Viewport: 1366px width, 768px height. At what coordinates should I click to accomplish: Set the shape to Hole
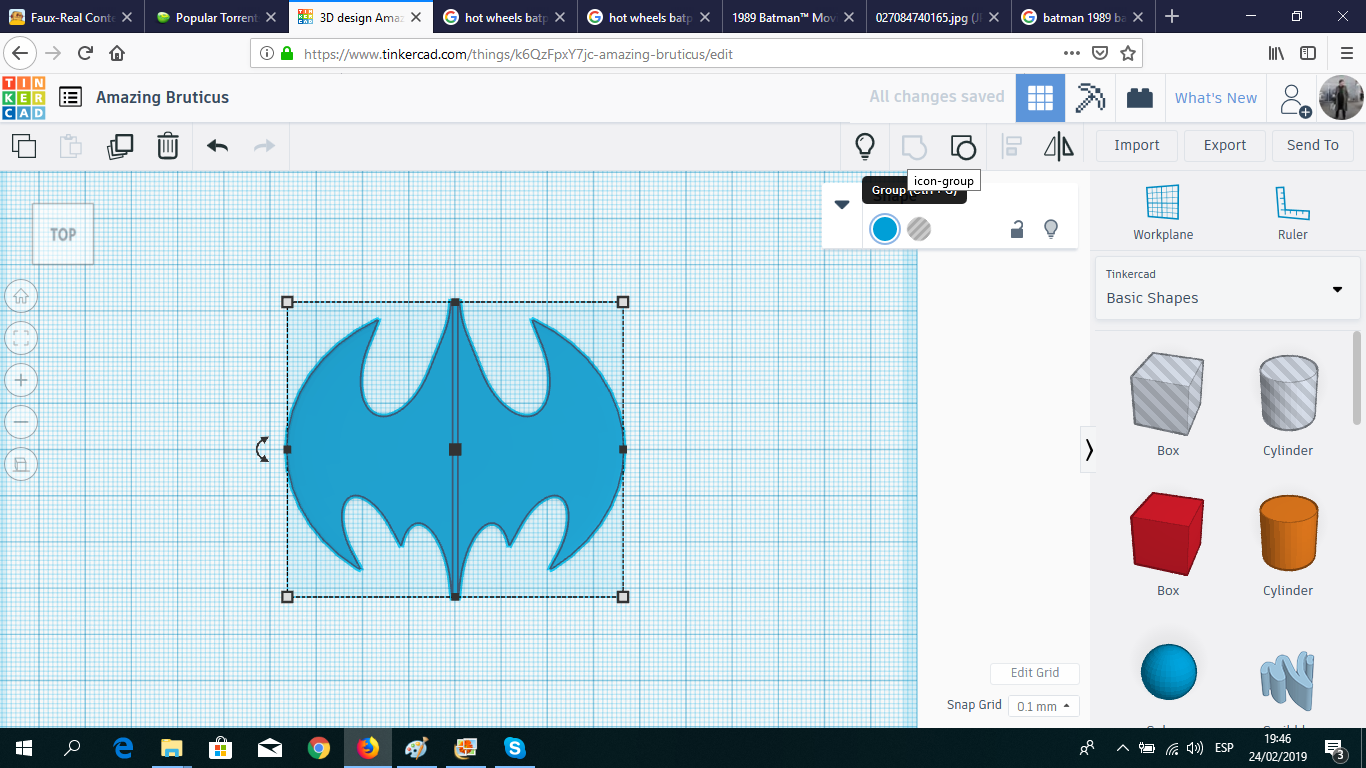919,229
